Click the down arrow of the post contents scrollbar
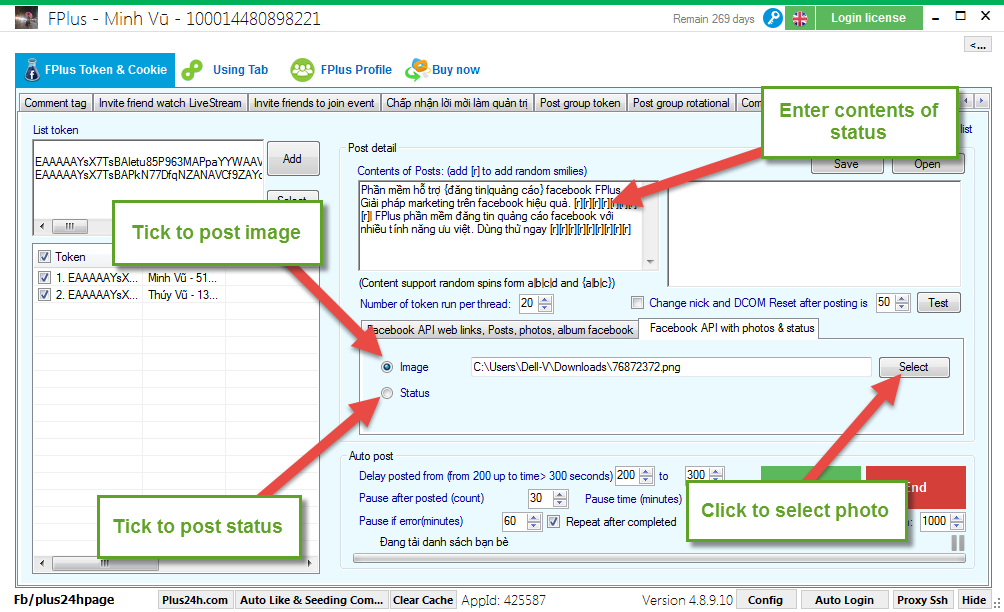The image size is (1004, 612). (651, 262)
